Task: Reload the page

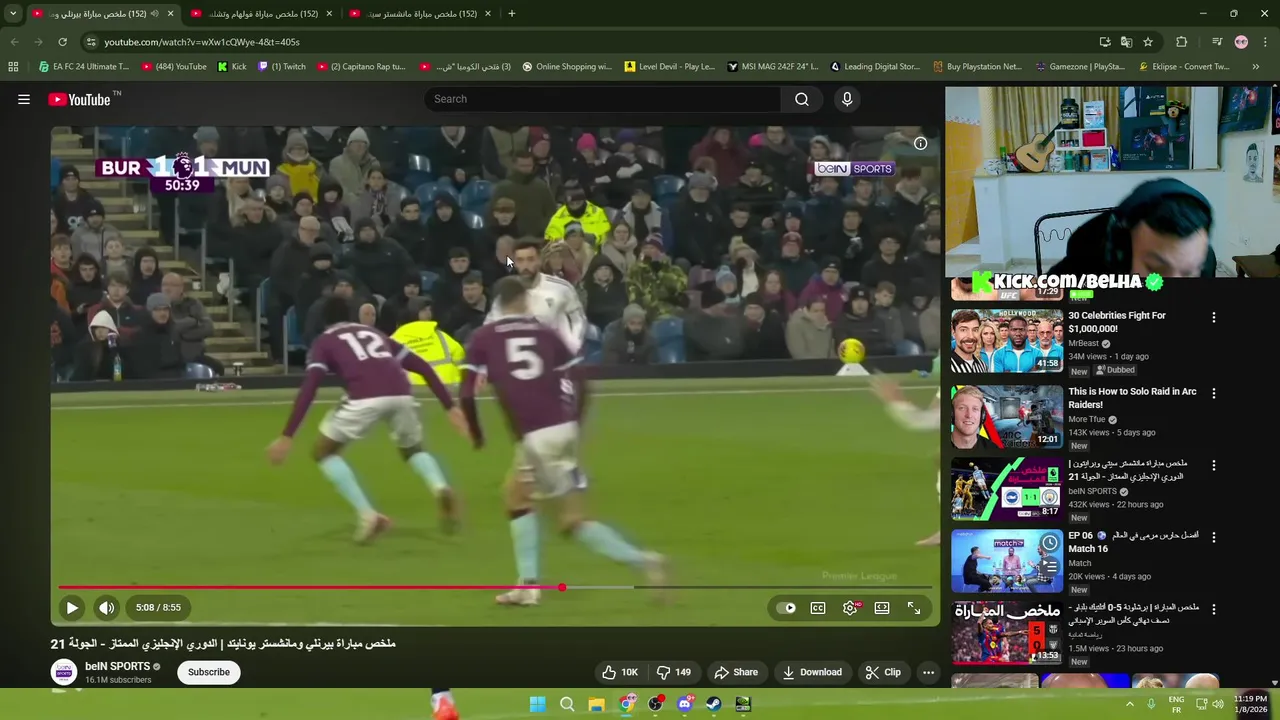Action: 62,42
